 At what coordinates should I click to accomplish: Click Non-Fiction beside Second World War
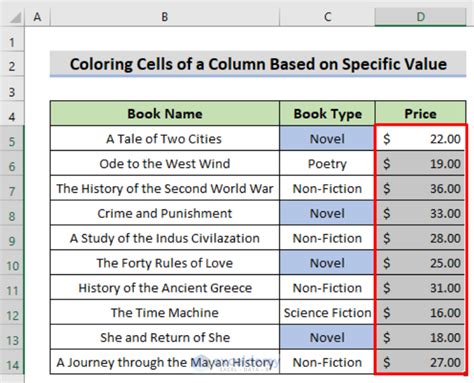coord(327,188)
